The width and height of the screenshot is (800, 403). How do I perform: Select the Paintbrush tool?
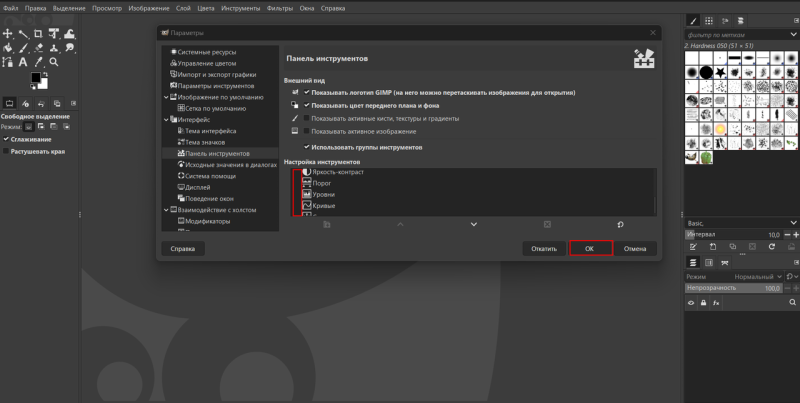pyautogui.click(x=23, y=48)
